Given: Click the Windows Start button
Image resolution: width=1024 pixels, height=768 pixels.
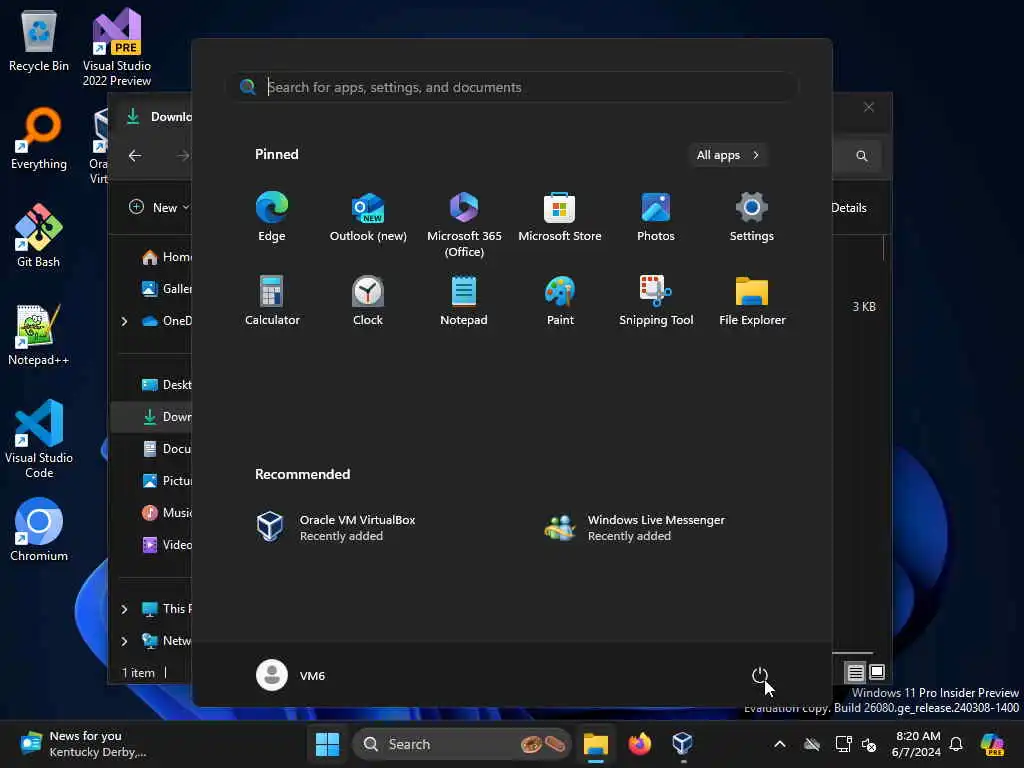Looking at the screenshot, I should tap(327, 744).
